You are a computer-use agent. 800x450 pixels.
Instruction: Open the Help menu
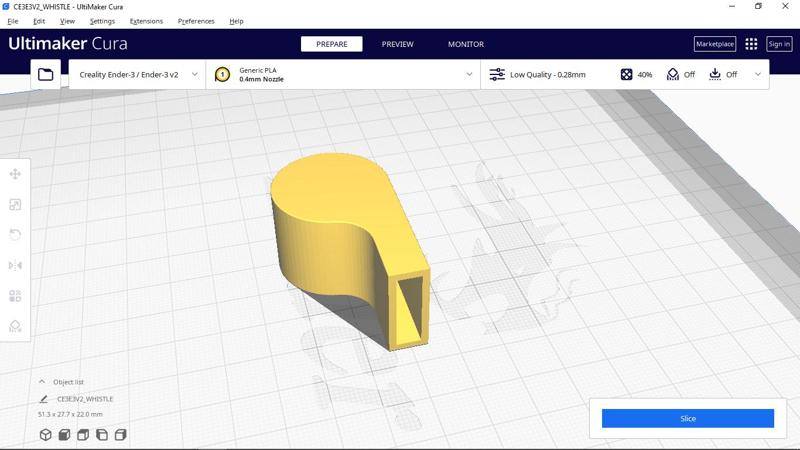pos(236,21)
